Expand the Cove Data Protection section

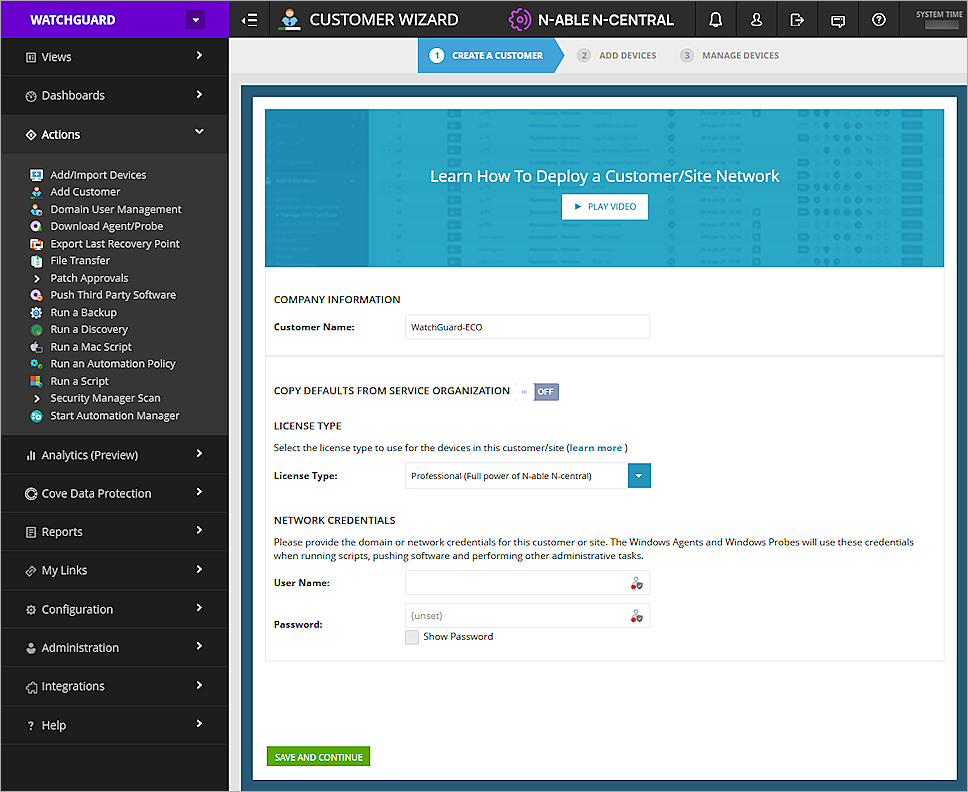pyautogui.click(x=113, y=493)
